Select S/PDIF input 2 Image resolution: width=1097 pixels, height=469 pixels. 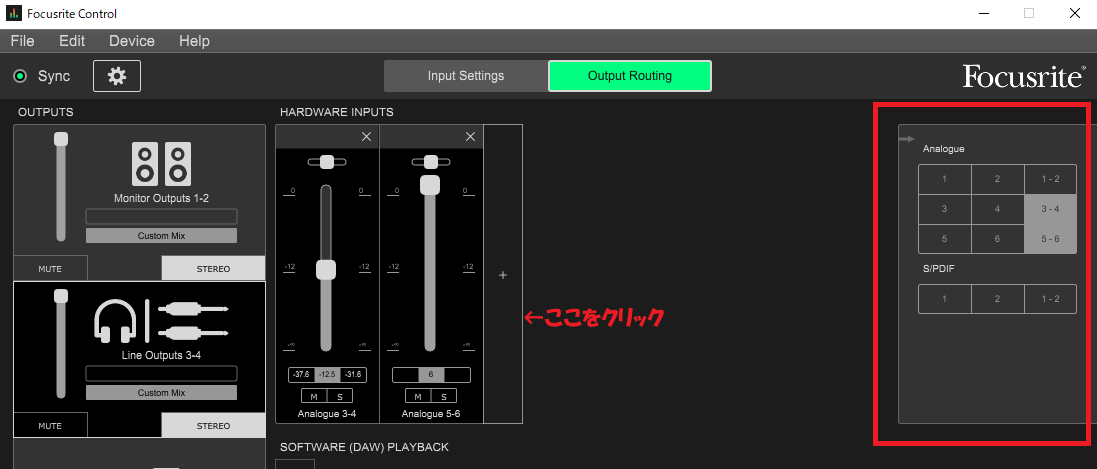(x=998, y=299)
